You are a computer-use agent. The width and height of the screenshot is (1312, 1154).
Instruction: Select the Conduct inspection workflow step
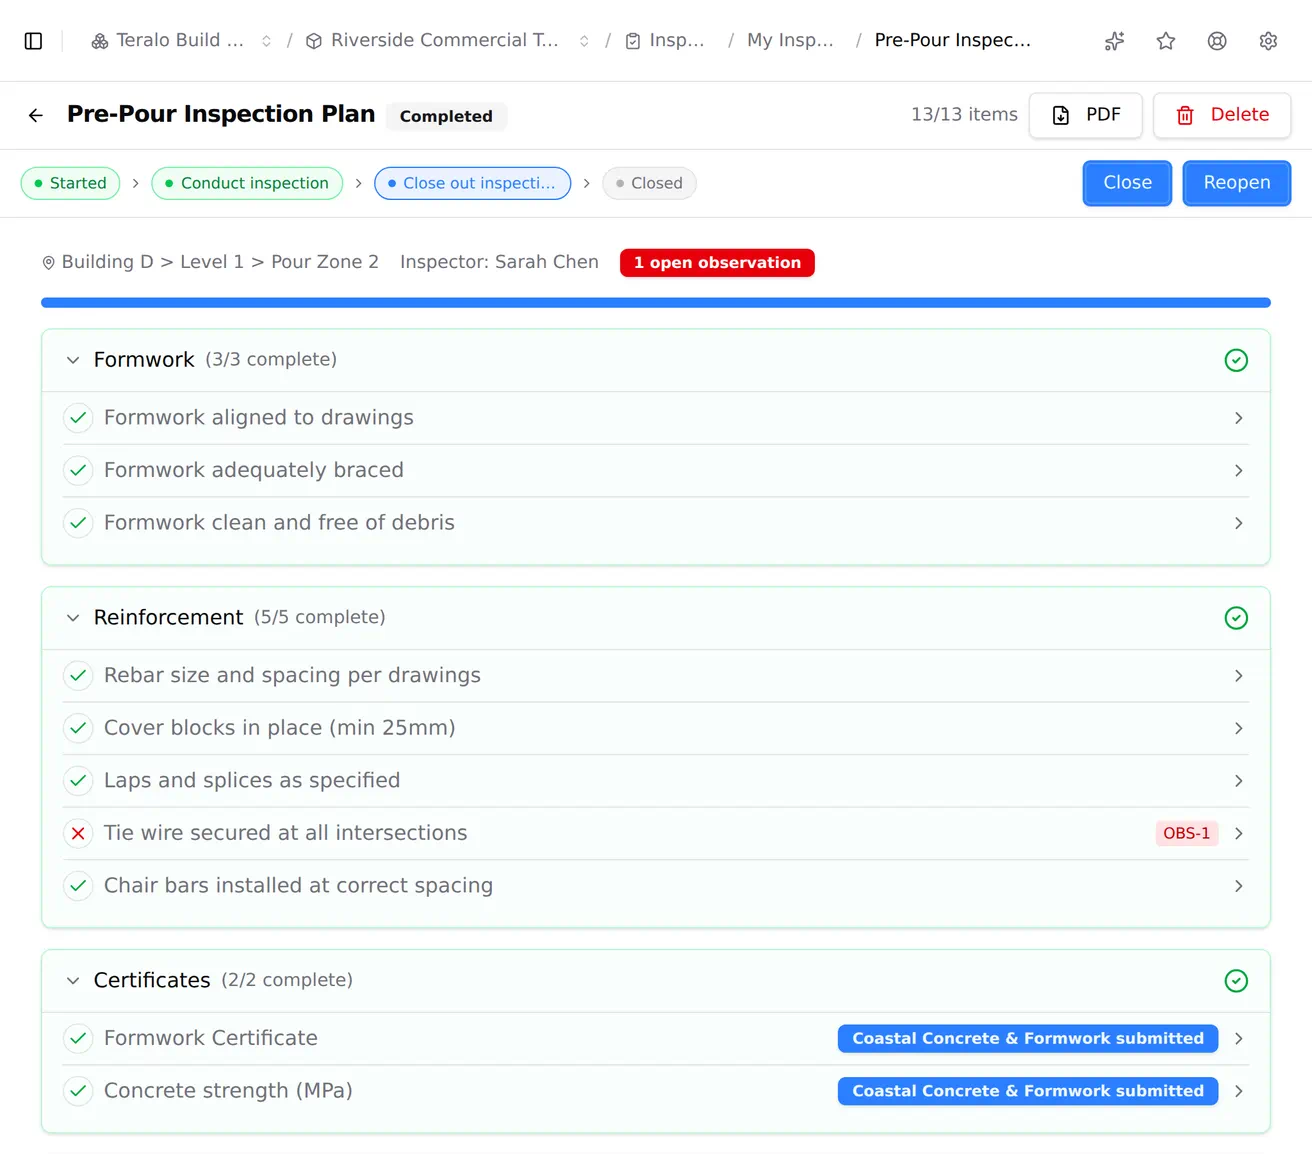(x=247, y=183)
